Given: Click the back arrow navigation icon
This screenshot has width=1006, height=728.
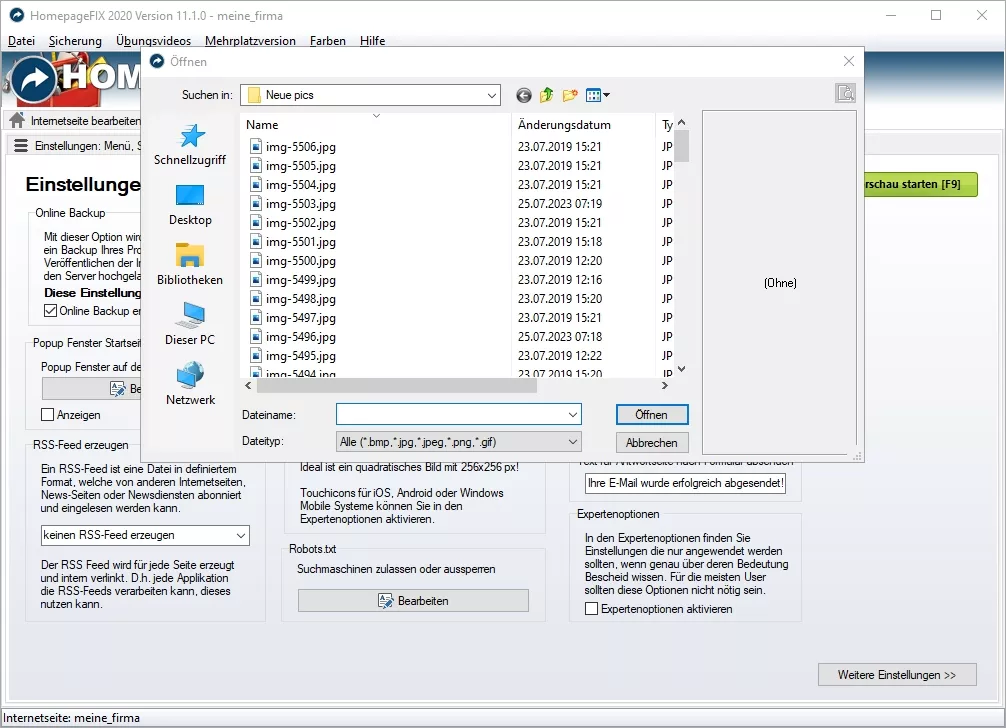Looking at the screenshot, I should pos(523,95).
